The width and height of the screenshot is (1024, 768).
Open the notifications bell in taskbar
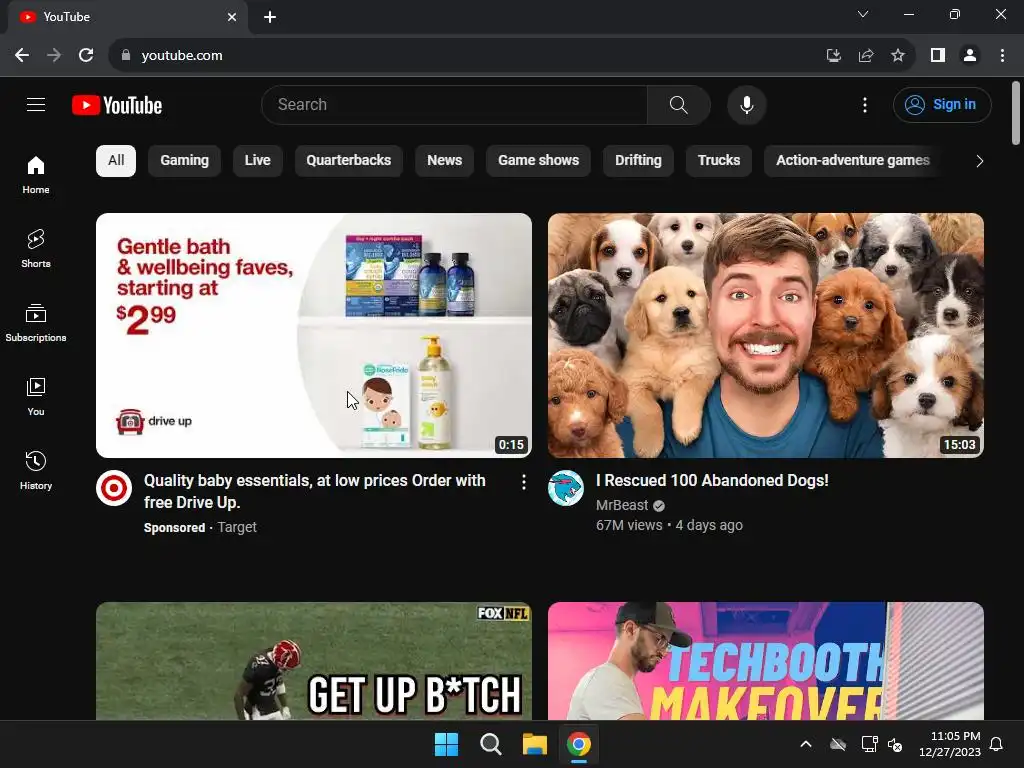(997, 744)
